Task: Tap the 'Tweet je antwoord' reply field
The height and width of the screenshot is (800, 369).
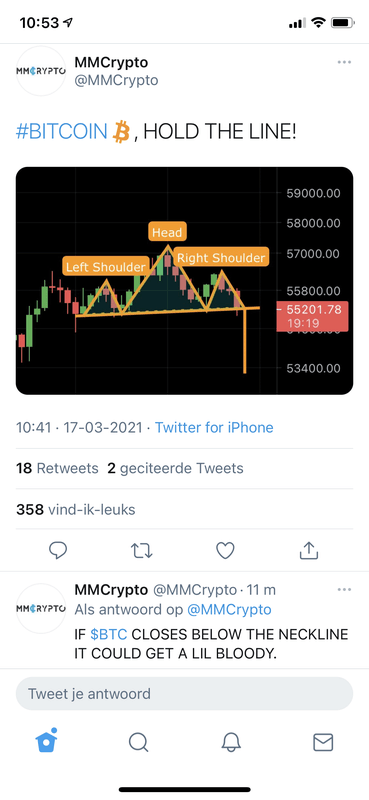Action: [x=184, y=694]
